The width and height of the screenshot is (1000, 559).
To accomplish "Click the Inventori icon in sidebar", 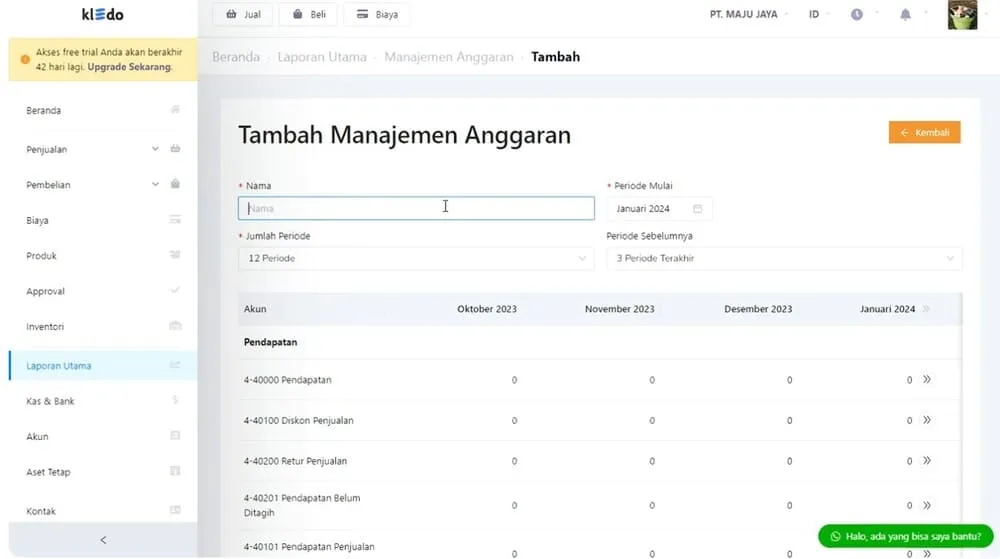I will [175, 326].
